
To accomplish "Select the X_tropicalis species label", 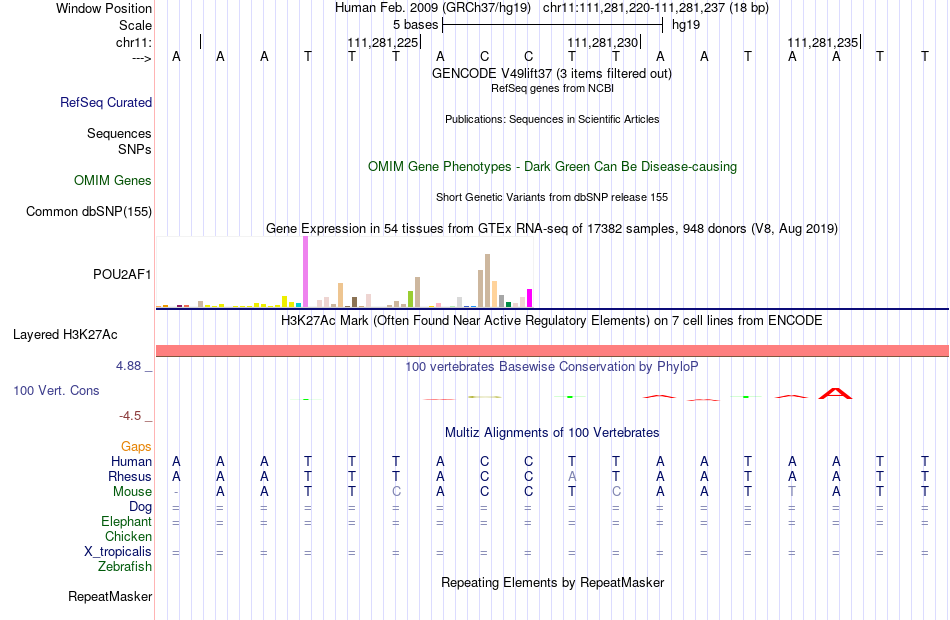I will click(x=118, y=552).
